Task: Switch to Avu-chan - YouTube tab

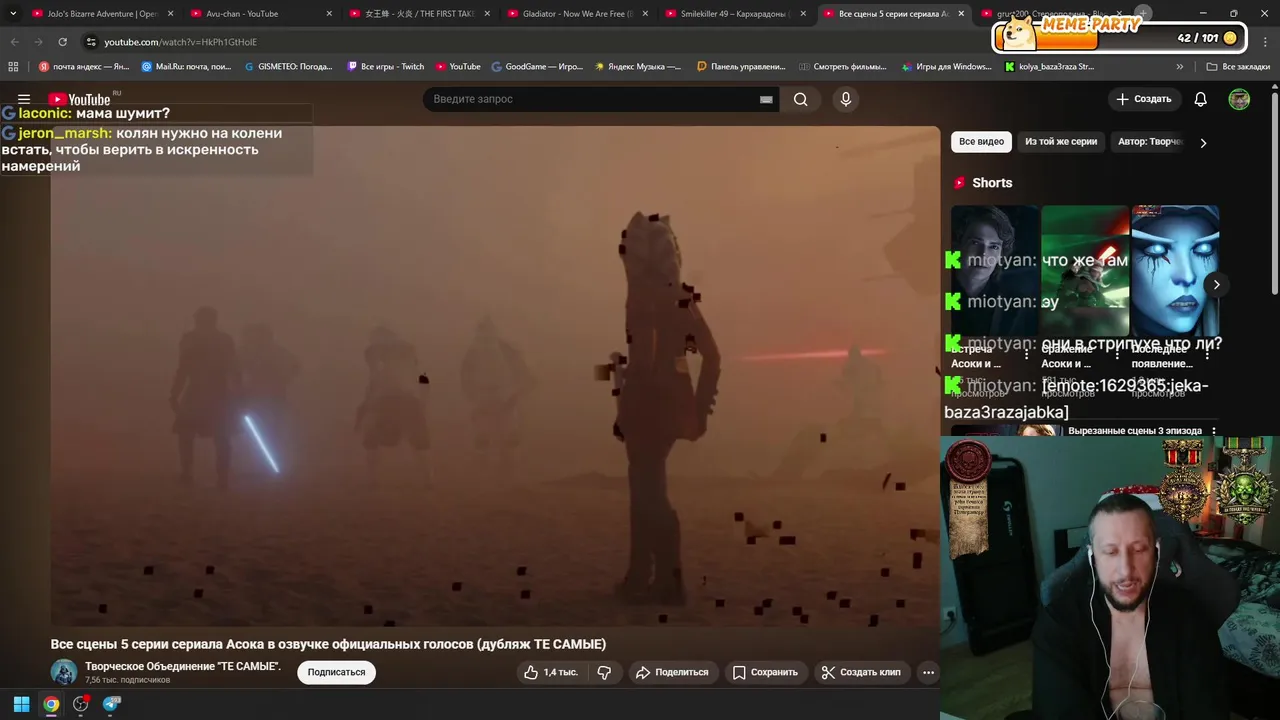Action: (x=258, y=14)
